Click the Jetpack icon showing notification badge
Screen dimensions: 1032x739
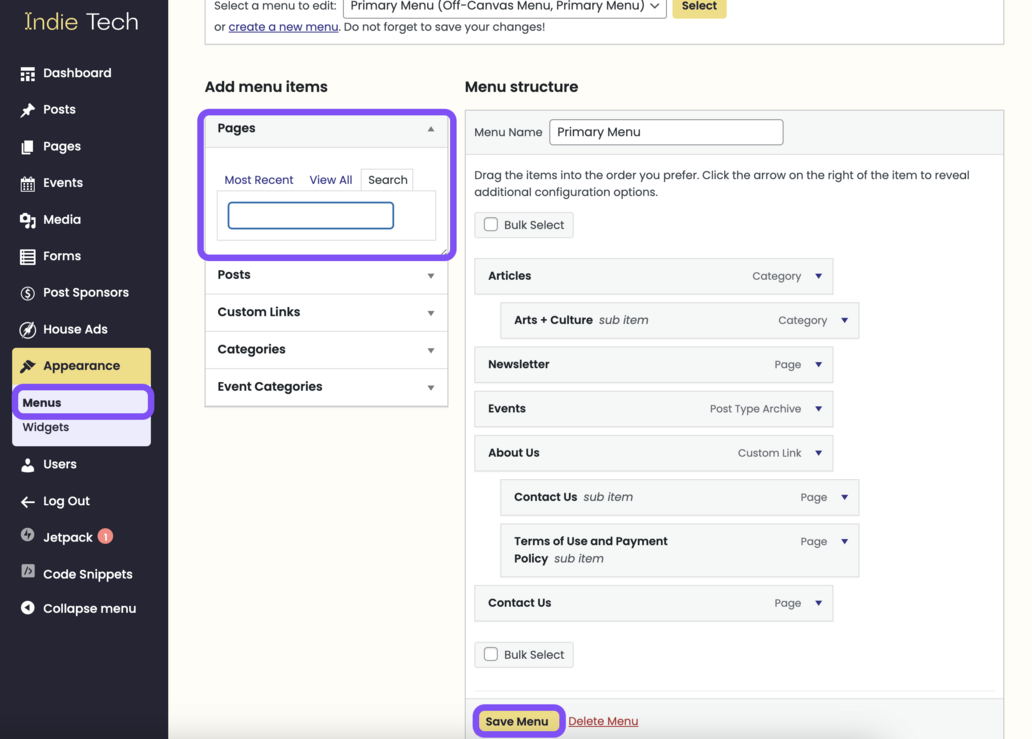26,537
